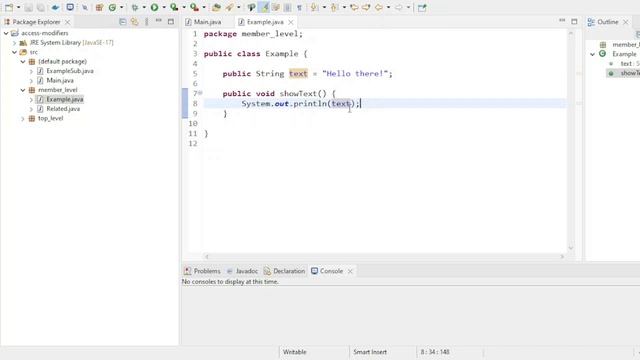This screenshot has width=640, height=360.
Task: Expand ExampleSub.java in Package Explorer
Action: (31, 71)
